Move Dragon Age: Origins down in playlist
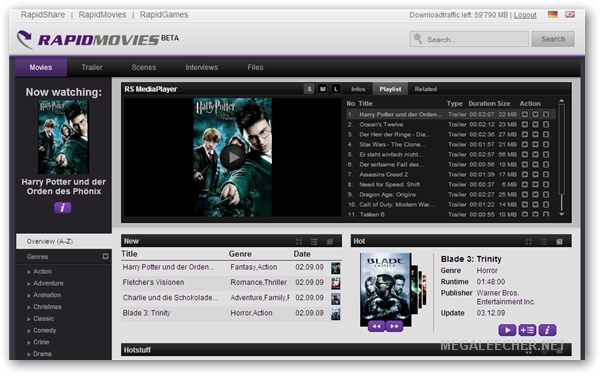This screenshot has width=600, height=375. 535,194
